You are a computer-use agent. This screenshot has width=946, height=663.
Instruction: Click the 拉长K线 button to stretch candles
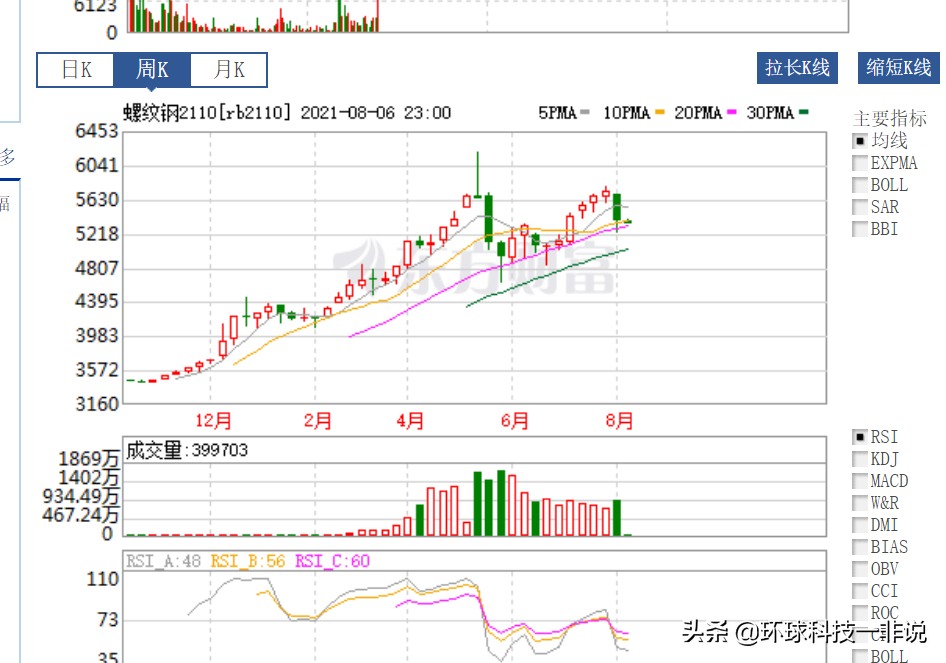(797, 68)
